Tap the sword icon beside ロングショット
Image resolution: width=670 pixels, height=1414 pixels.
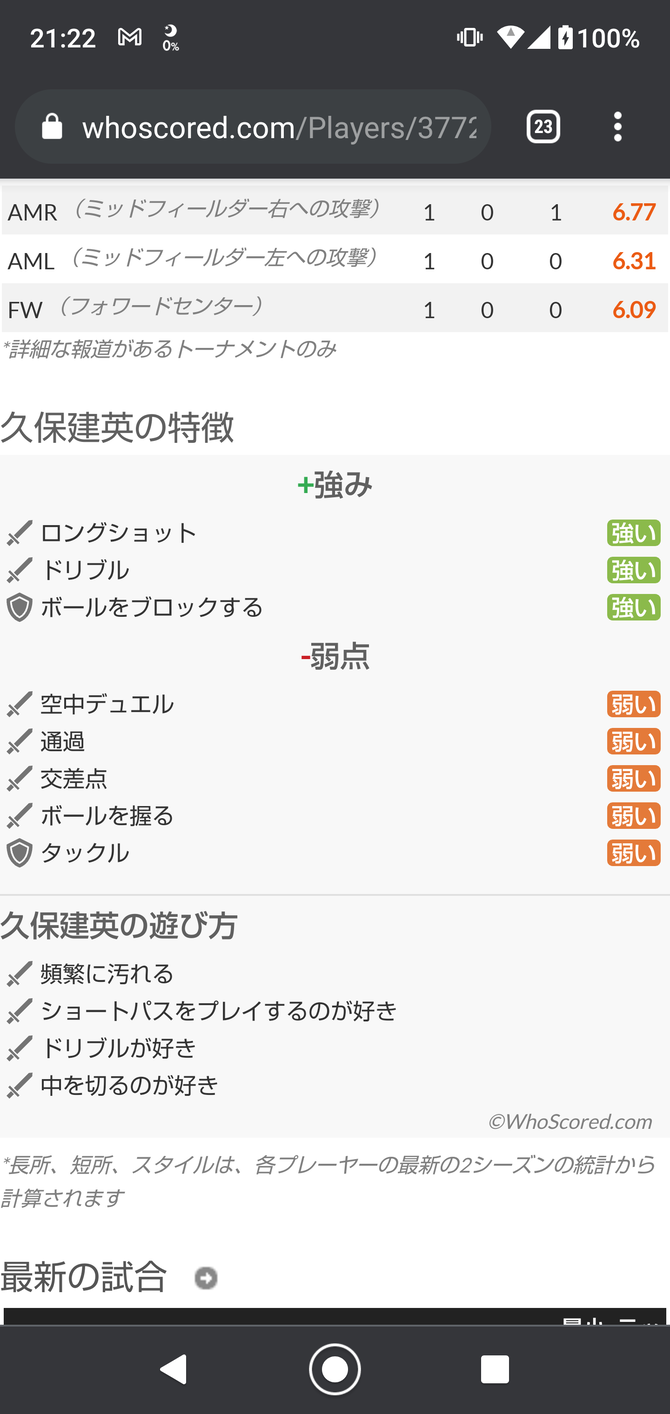click(x=19, y=533)
